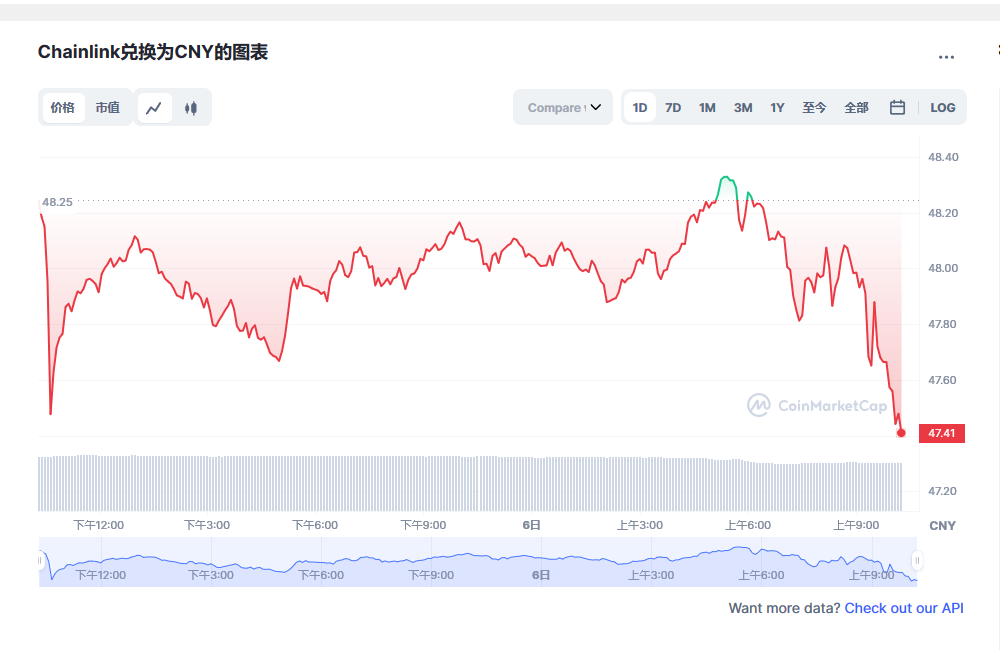Click the 47.41 current price label
This screenshot has height=650, width=1000.
[942, 433]
